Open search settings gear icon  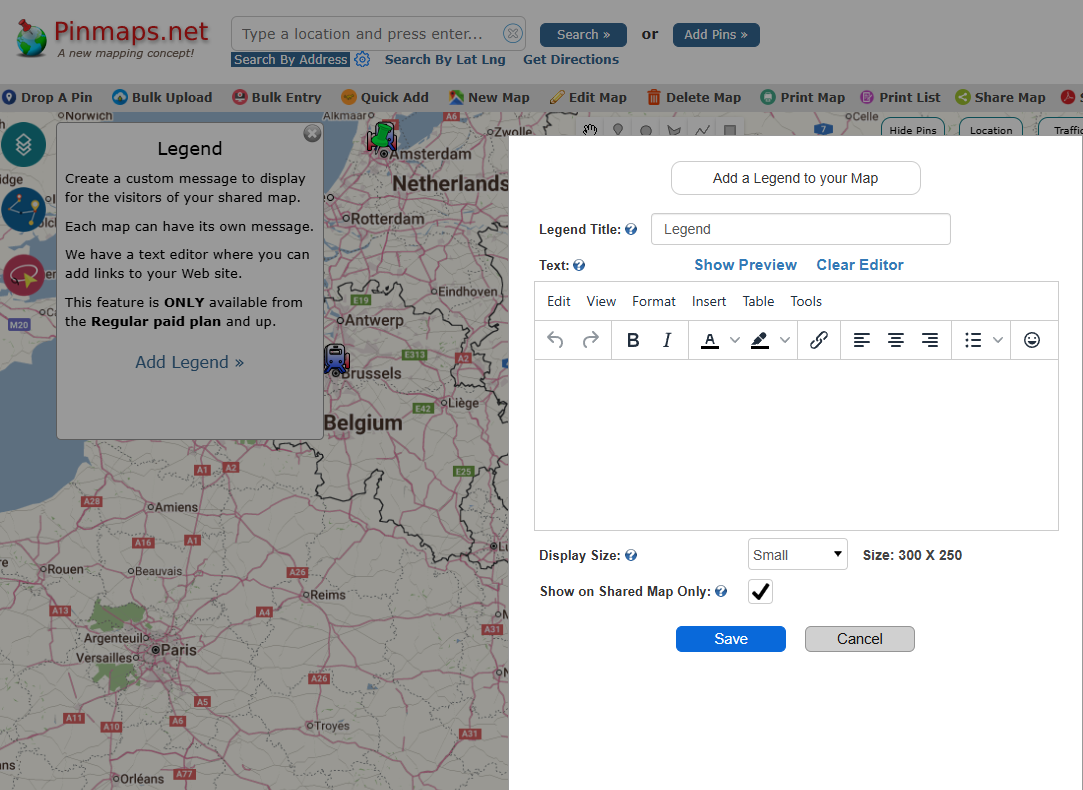(362, 59)
